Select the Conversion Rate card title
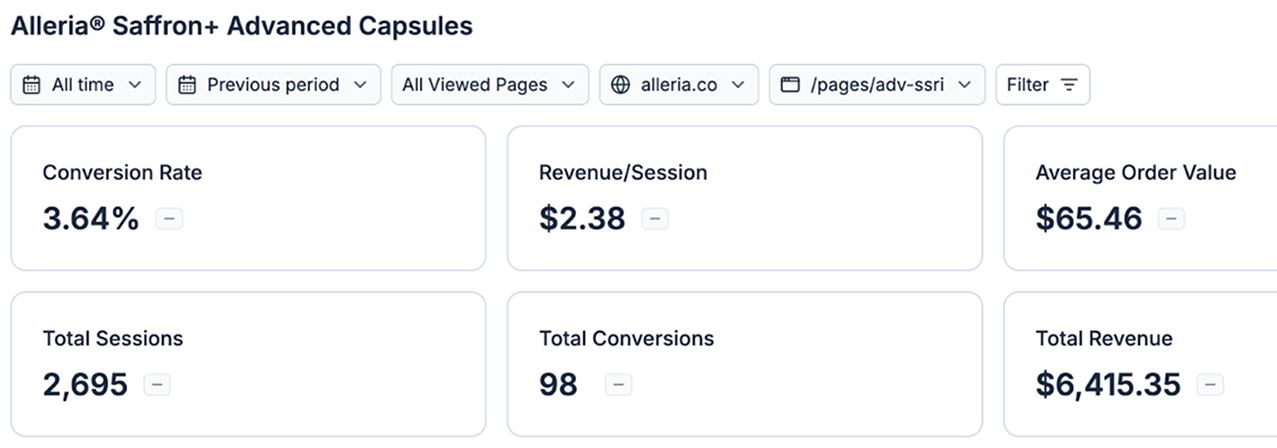1277x448 pixels. click(122, 173)
